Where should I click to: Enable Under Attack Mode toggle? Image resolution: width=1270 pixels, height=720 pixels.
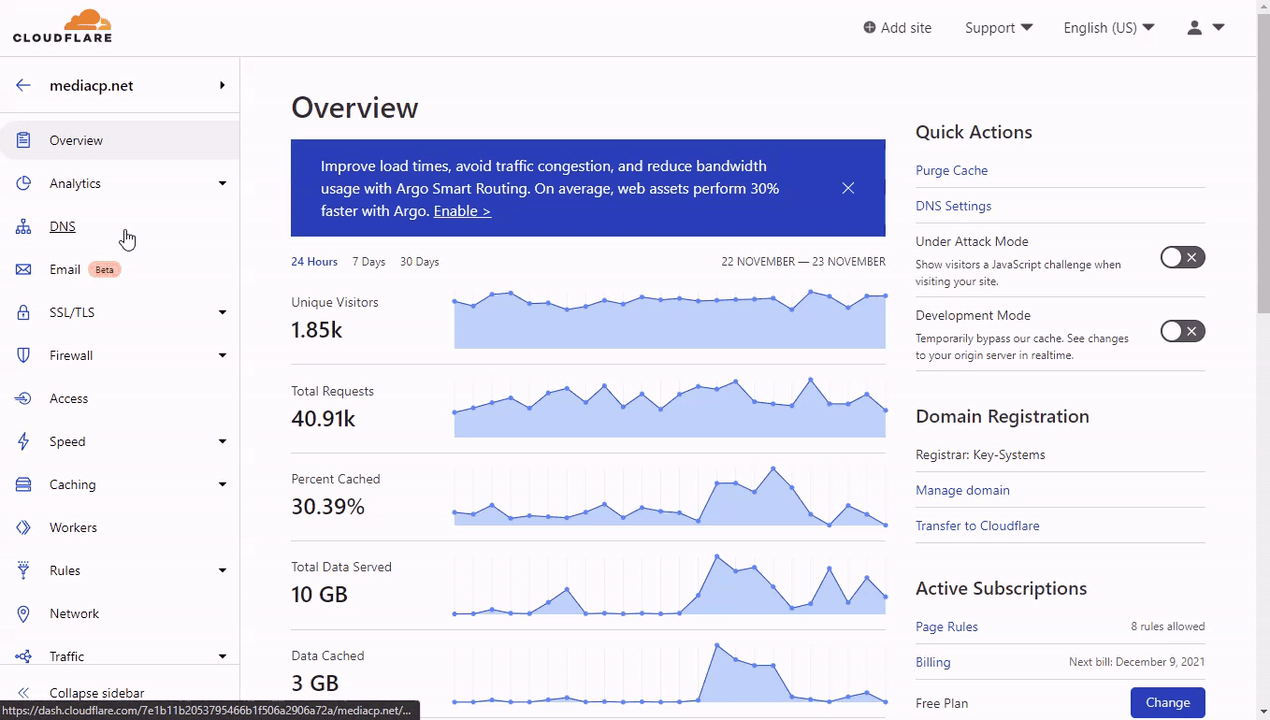pos(1182,258)
